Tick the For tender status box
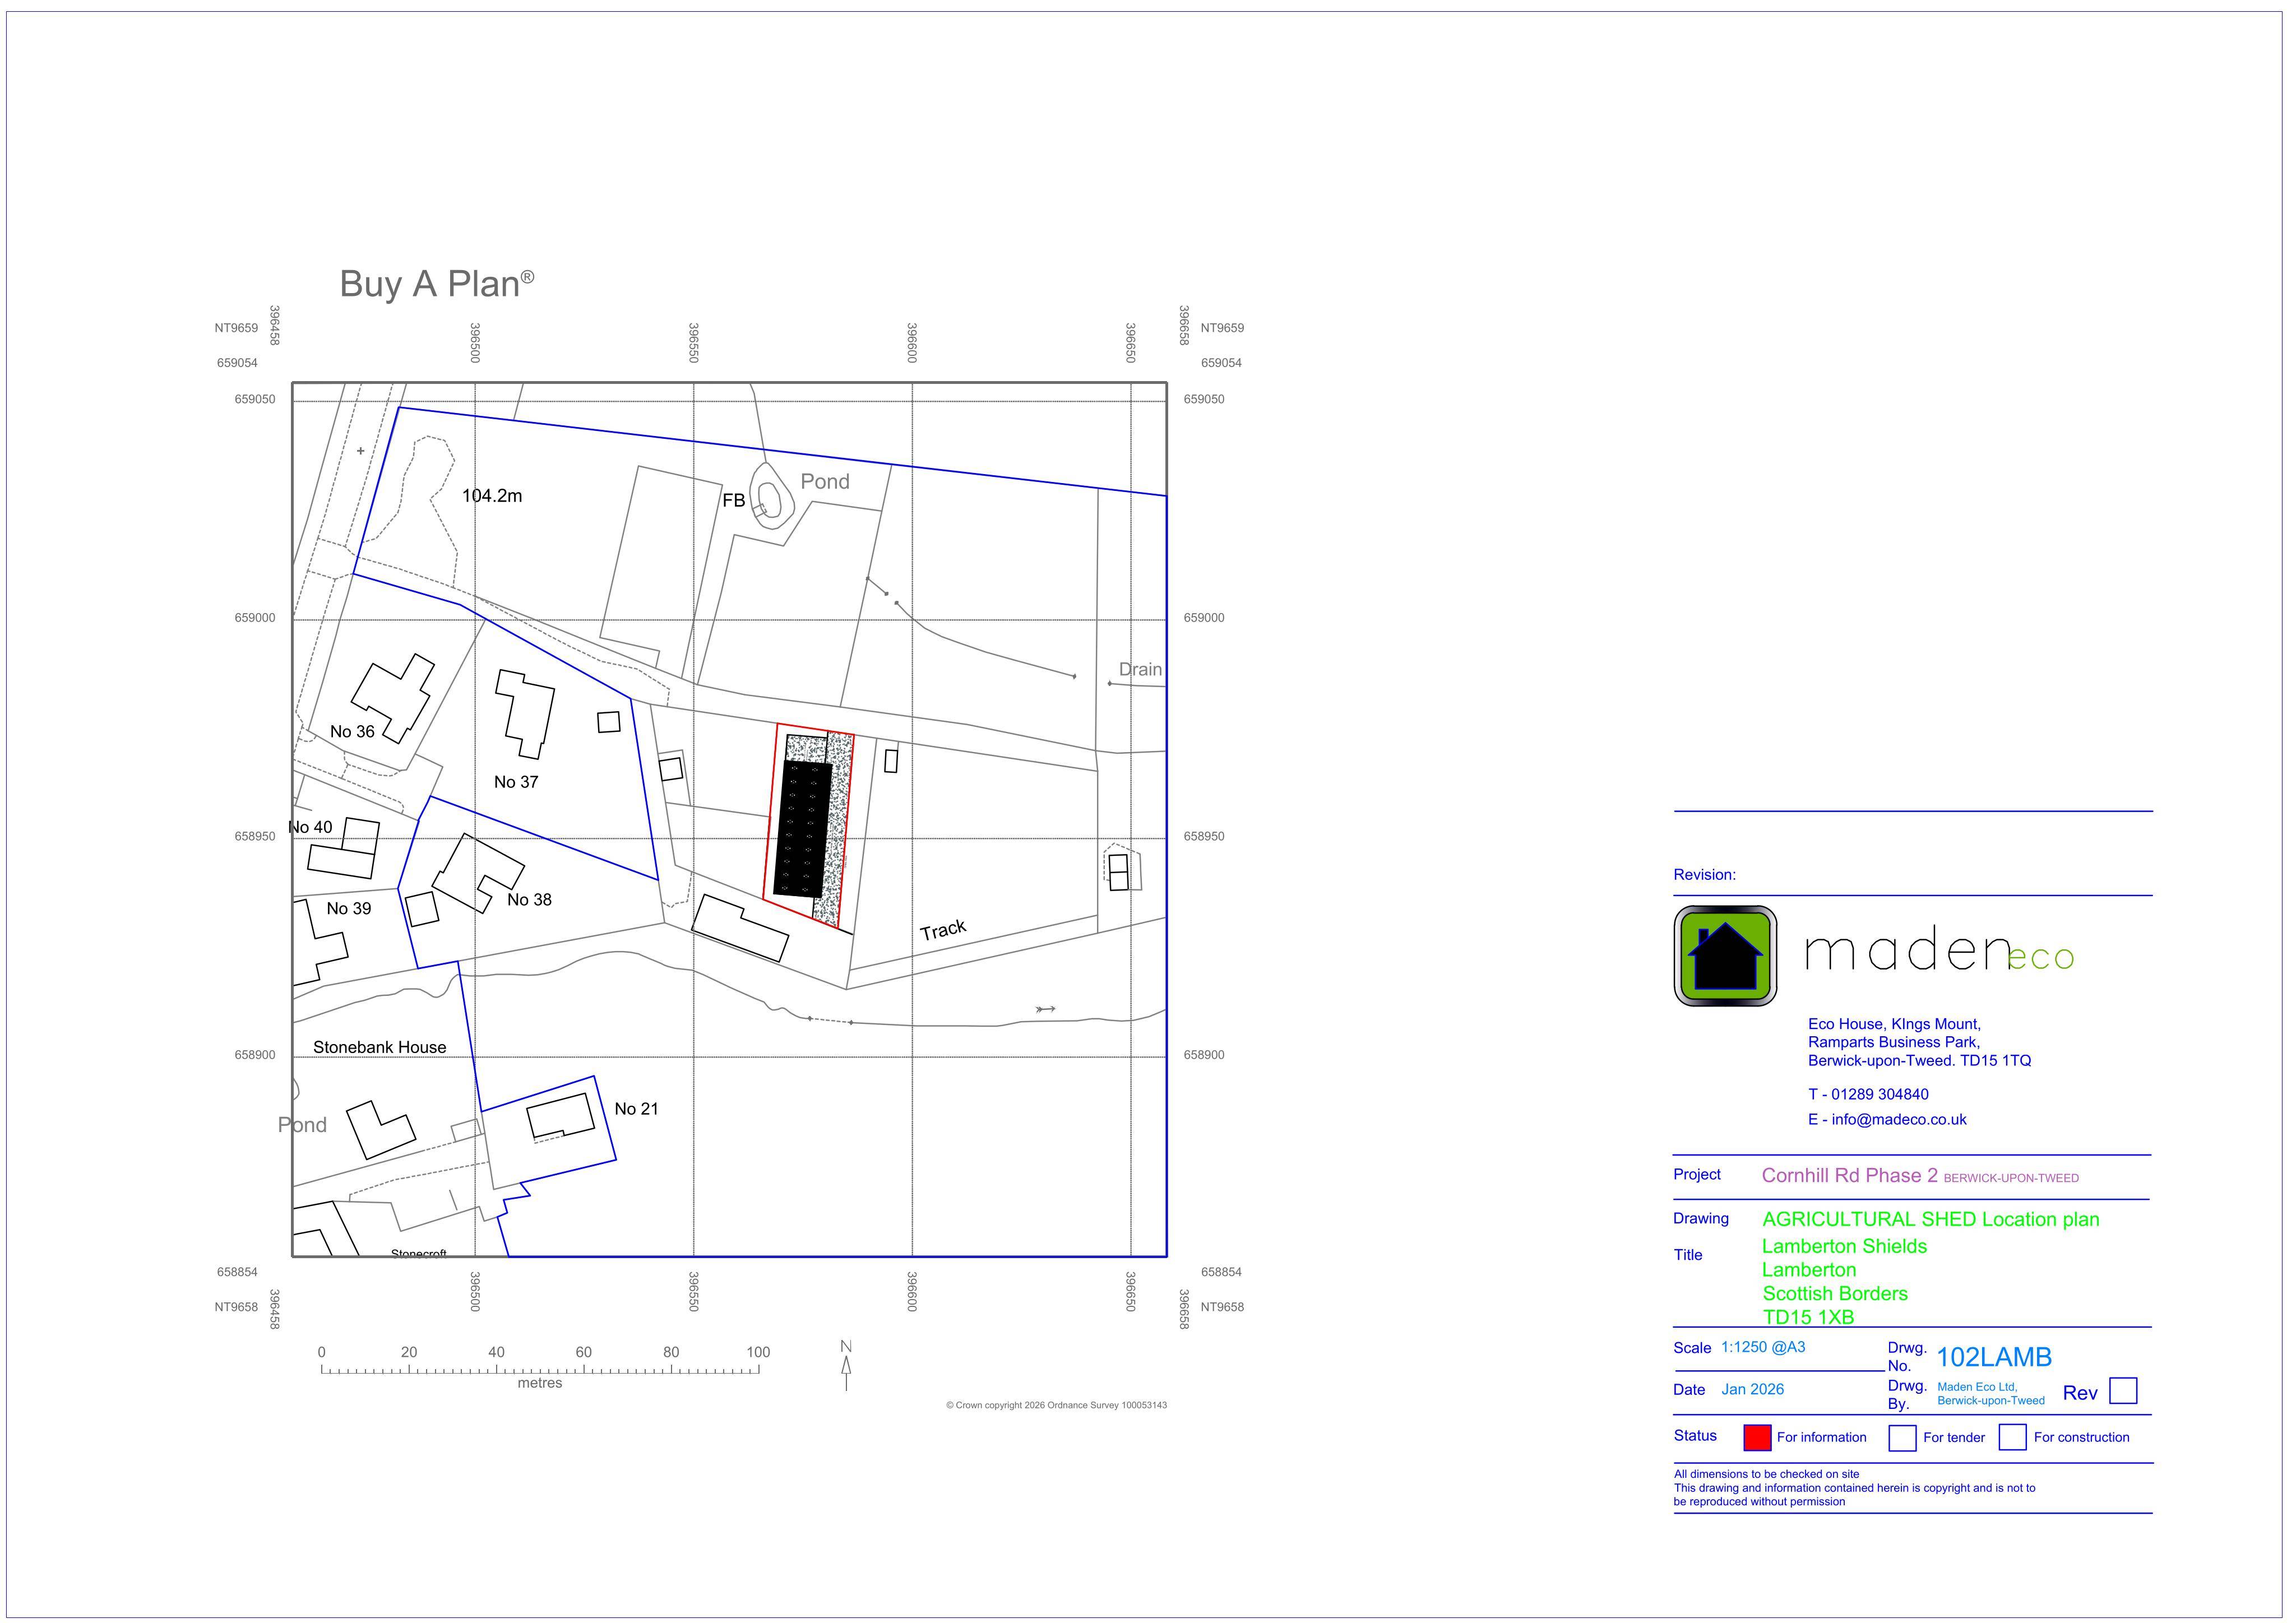The height and width of the screenshot is (1623, 2296). [x=1902, y=1437]
